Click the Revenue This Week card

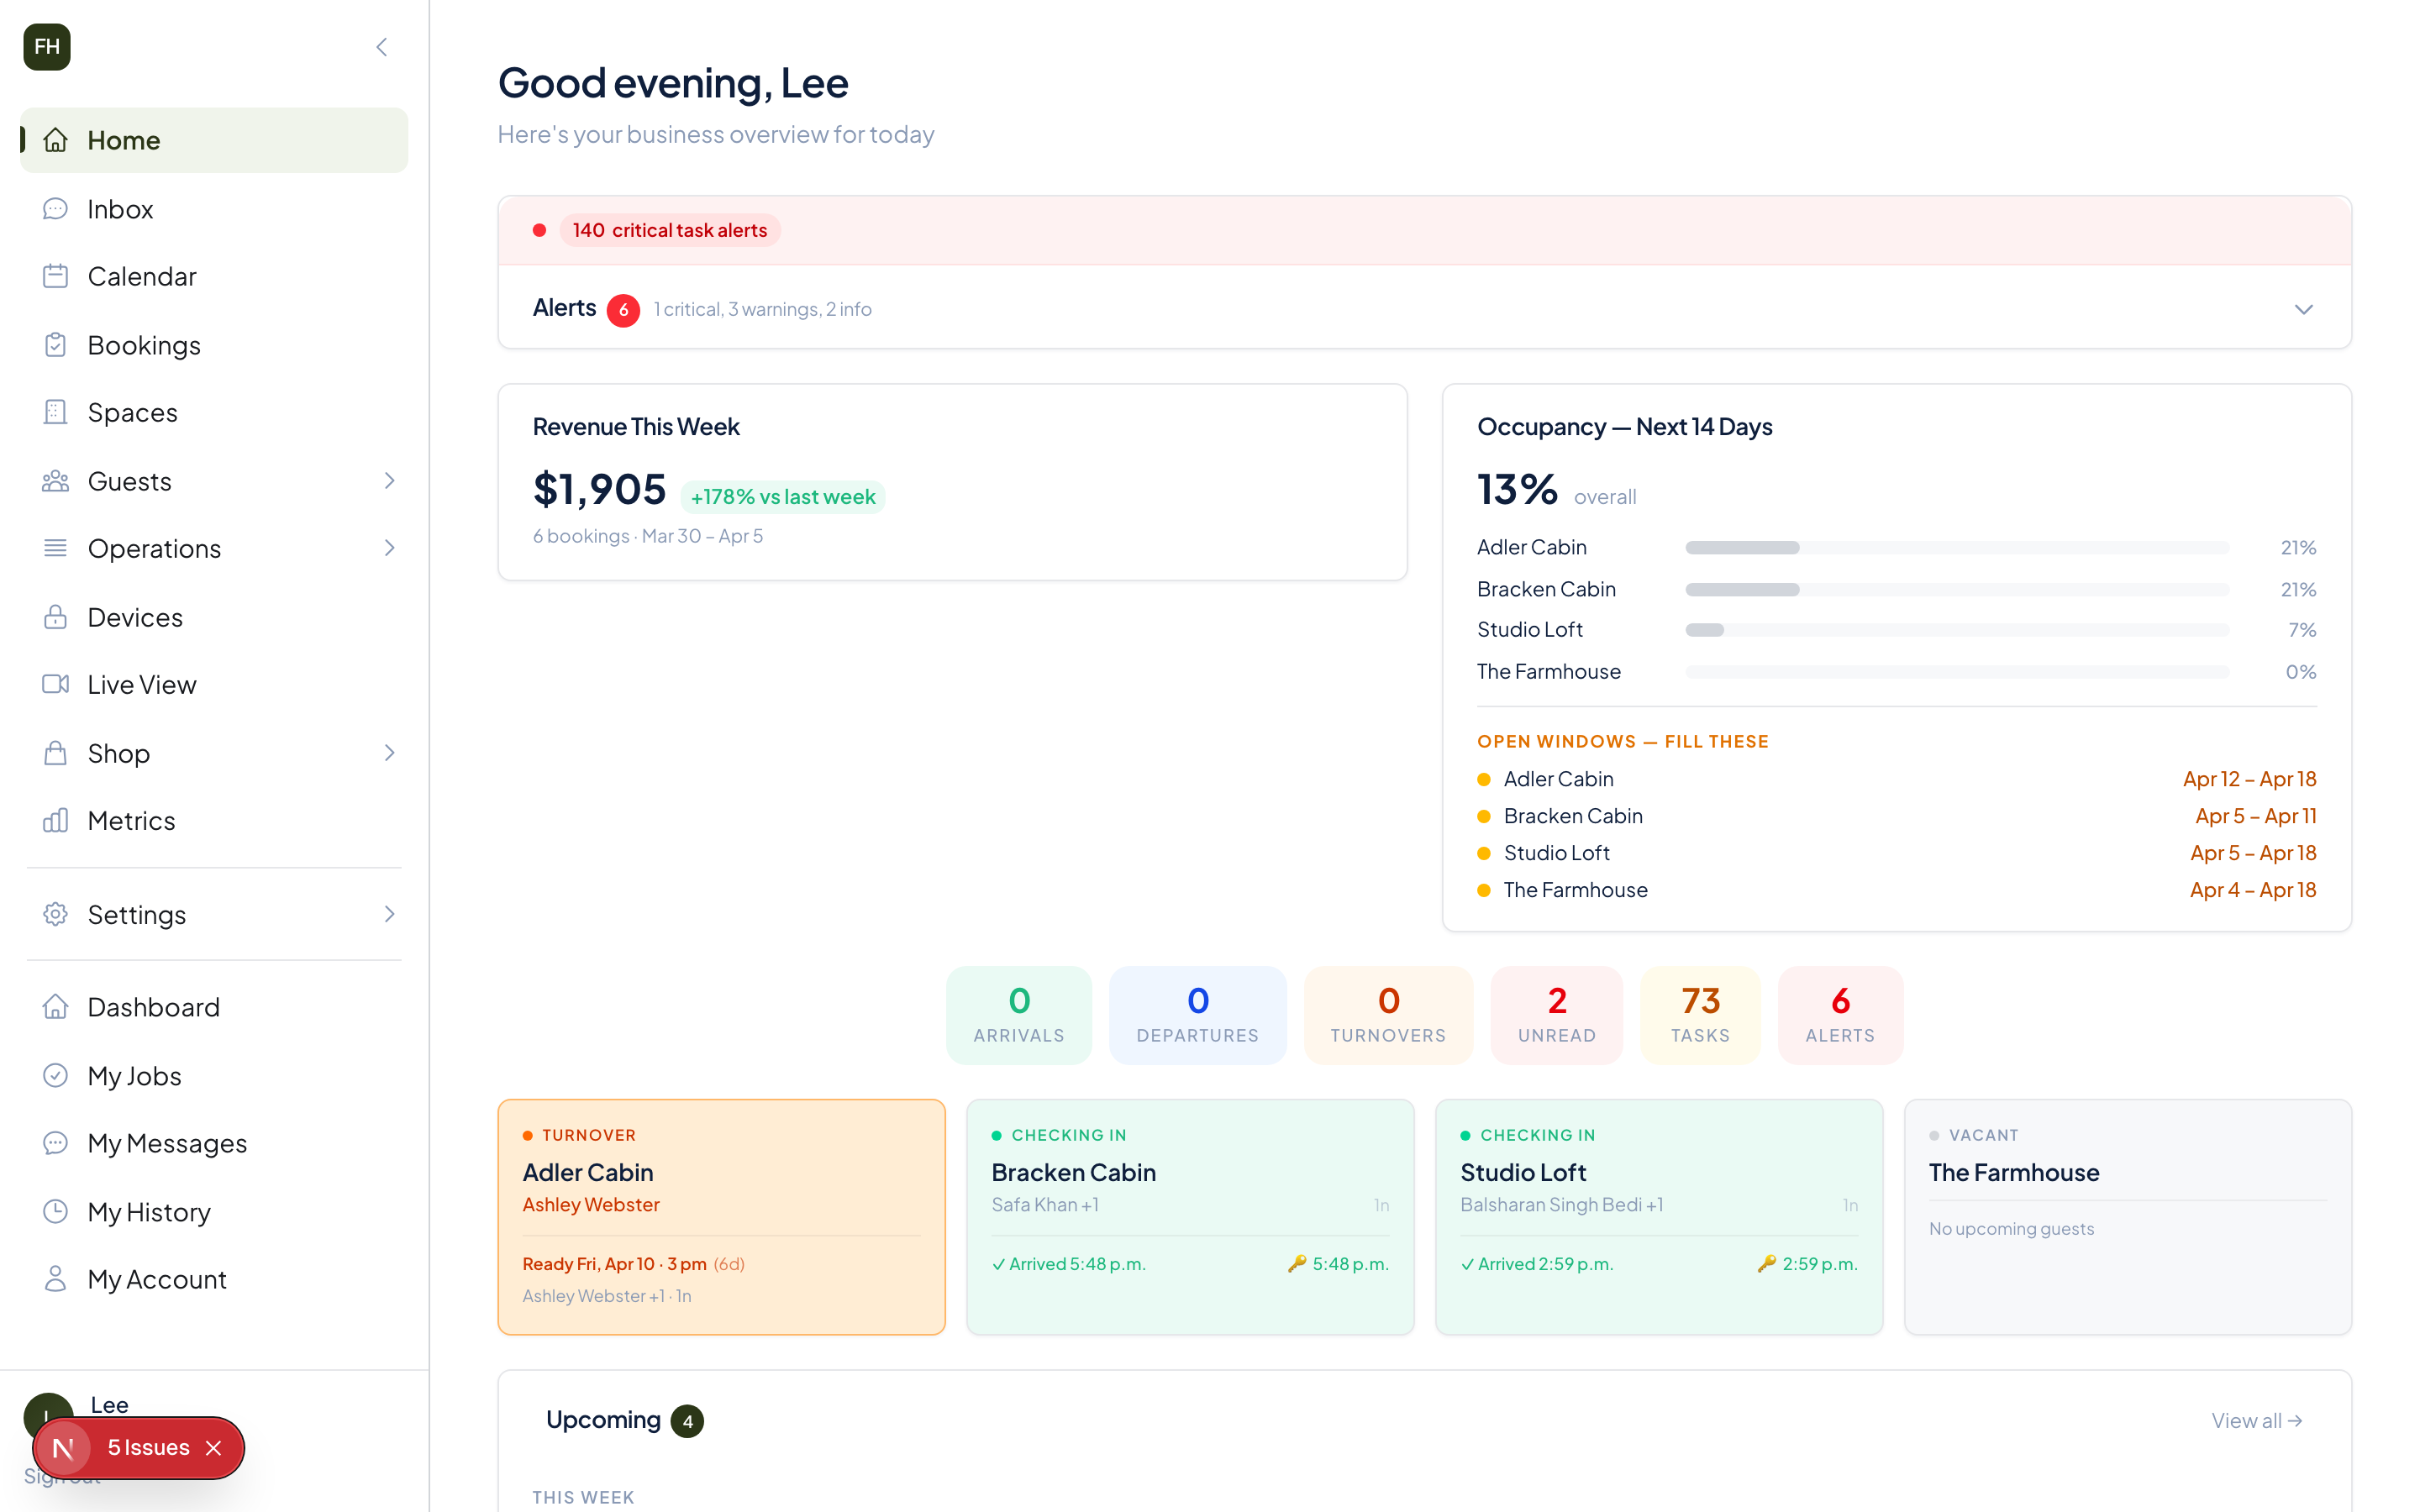[952, 482]
